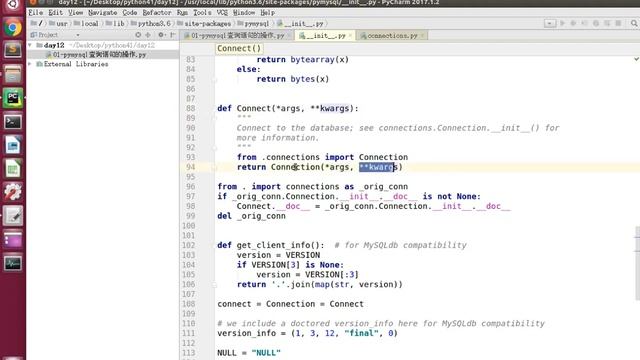Viewport: 640px width, 360px height.
Task: Open the Window menu
Action: point(244,13)
